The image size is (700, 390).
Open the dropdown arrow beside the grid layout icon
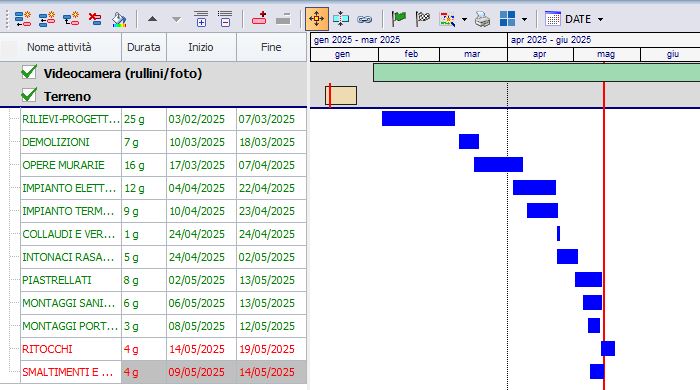[x=524, y=19]
